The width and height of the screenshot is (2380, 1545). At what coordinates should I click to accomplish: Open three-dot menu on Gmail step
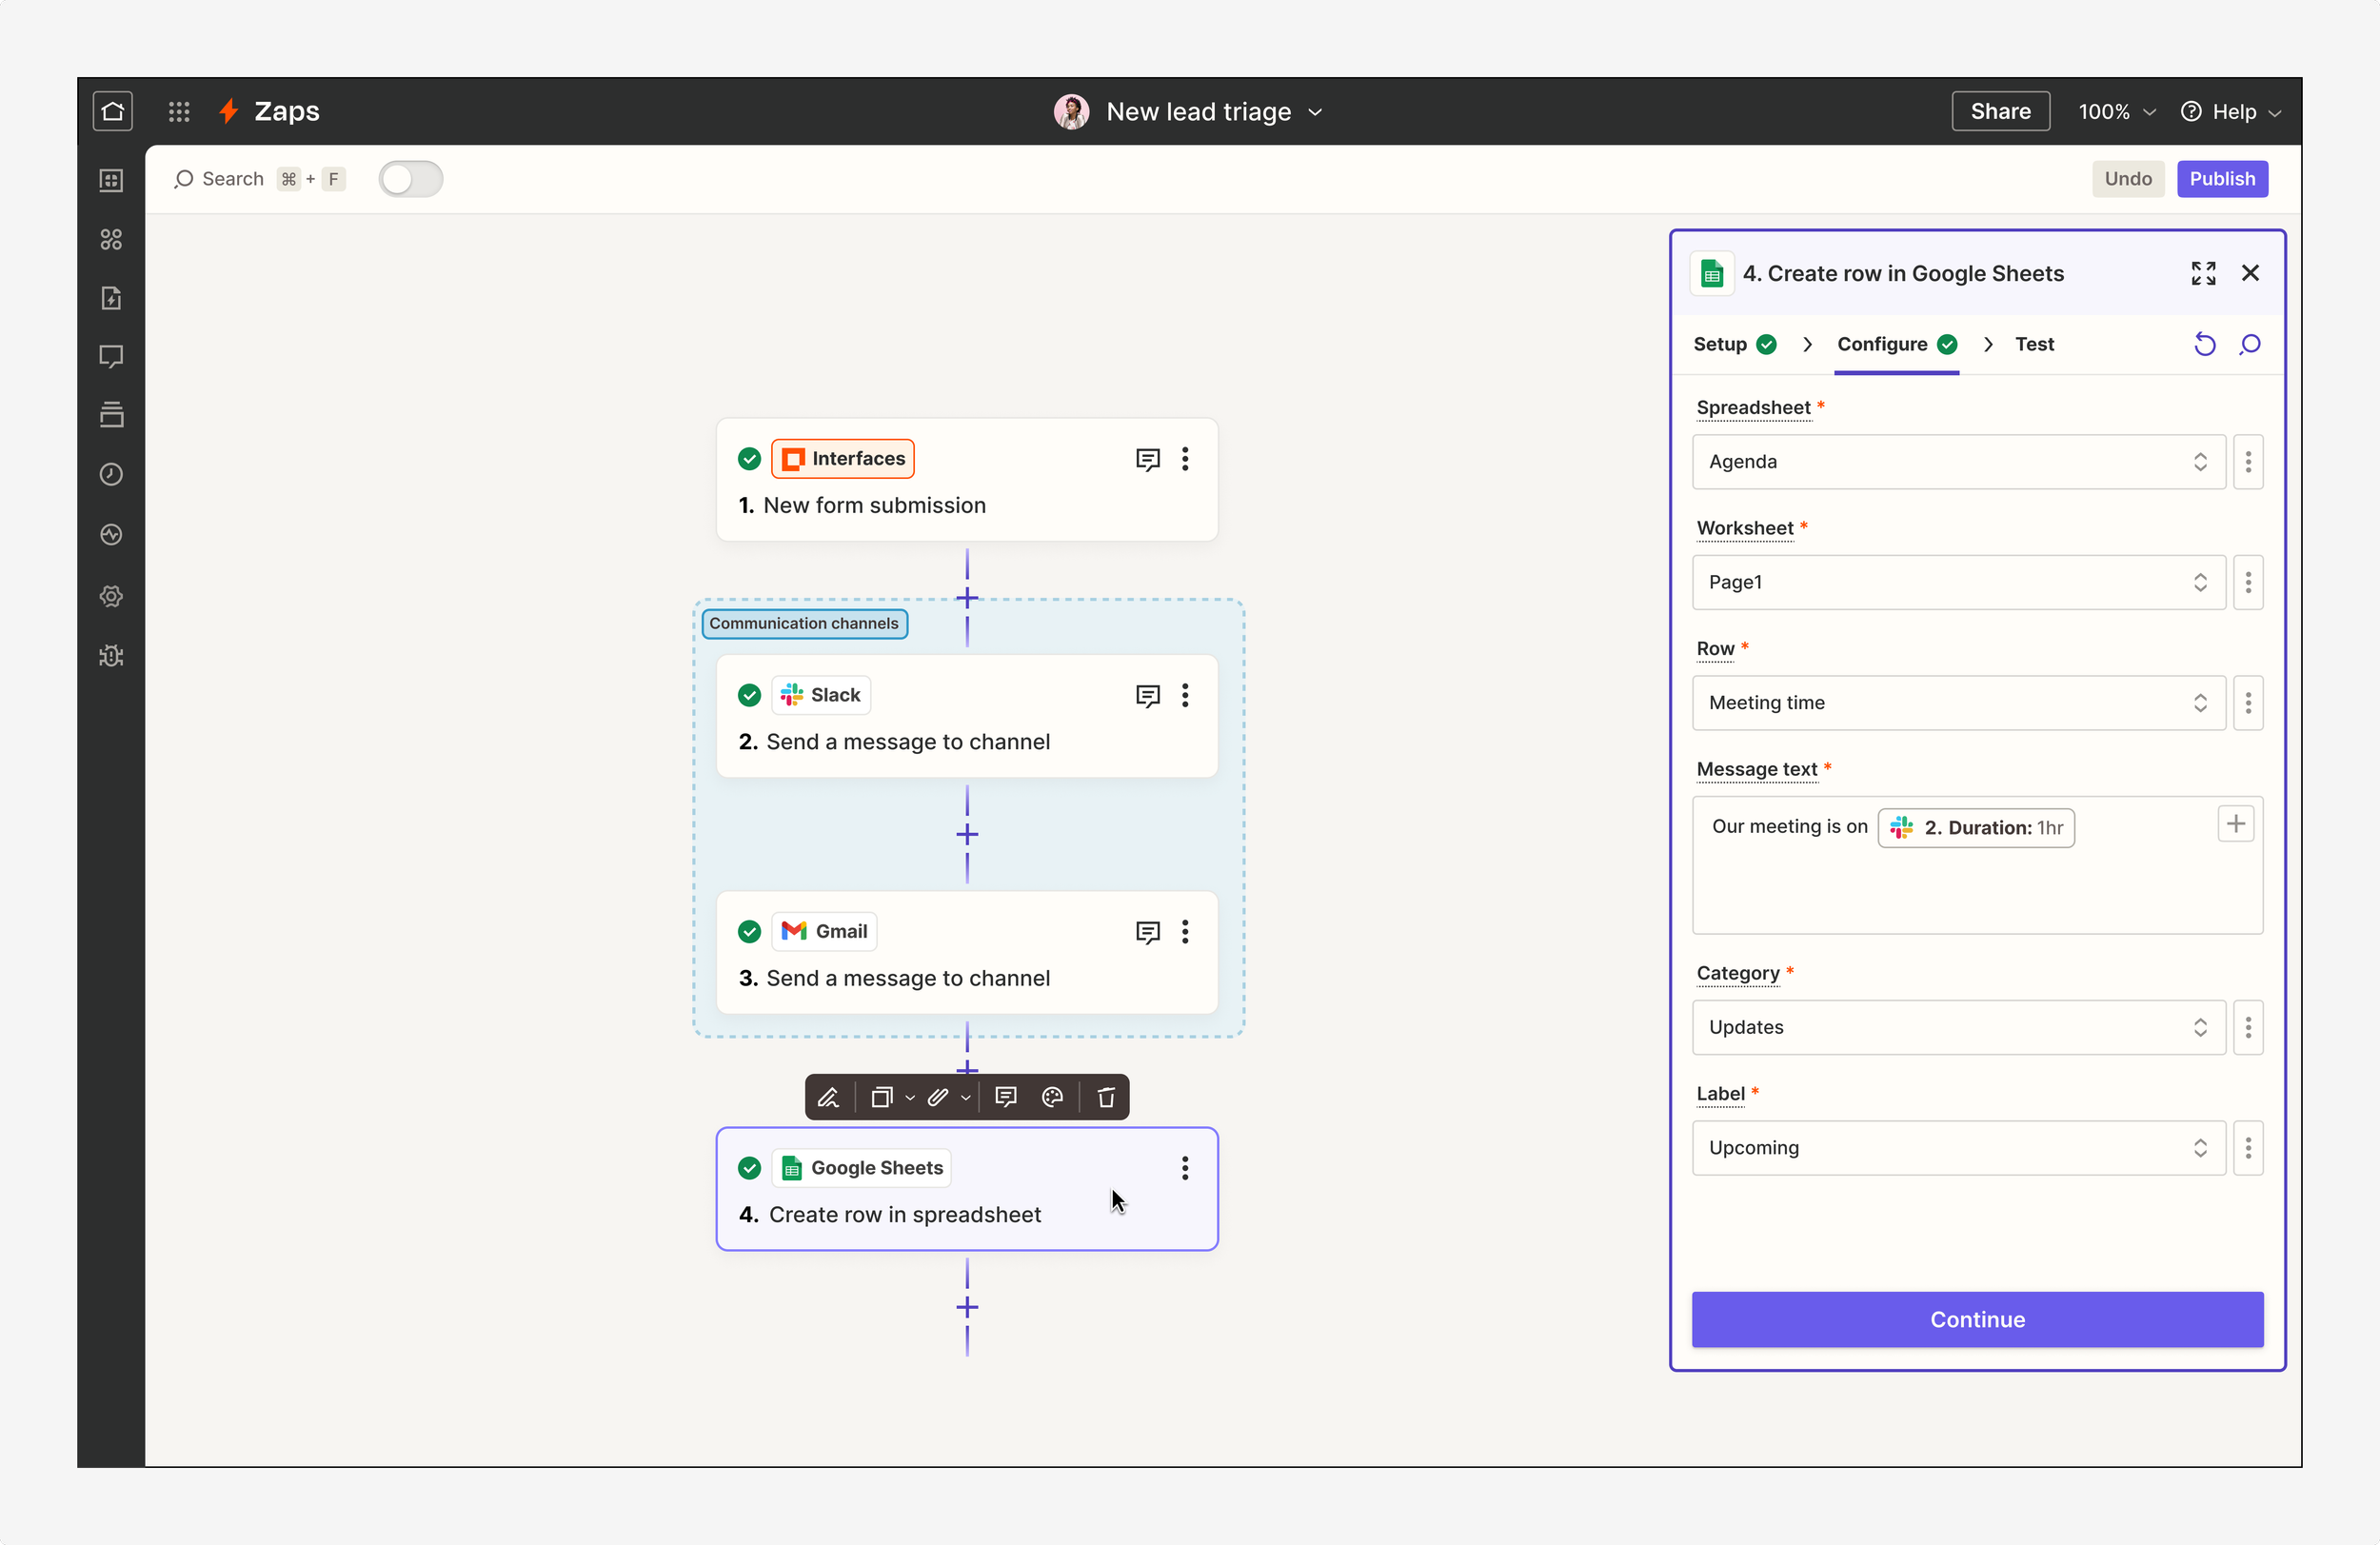[1185, 931]
